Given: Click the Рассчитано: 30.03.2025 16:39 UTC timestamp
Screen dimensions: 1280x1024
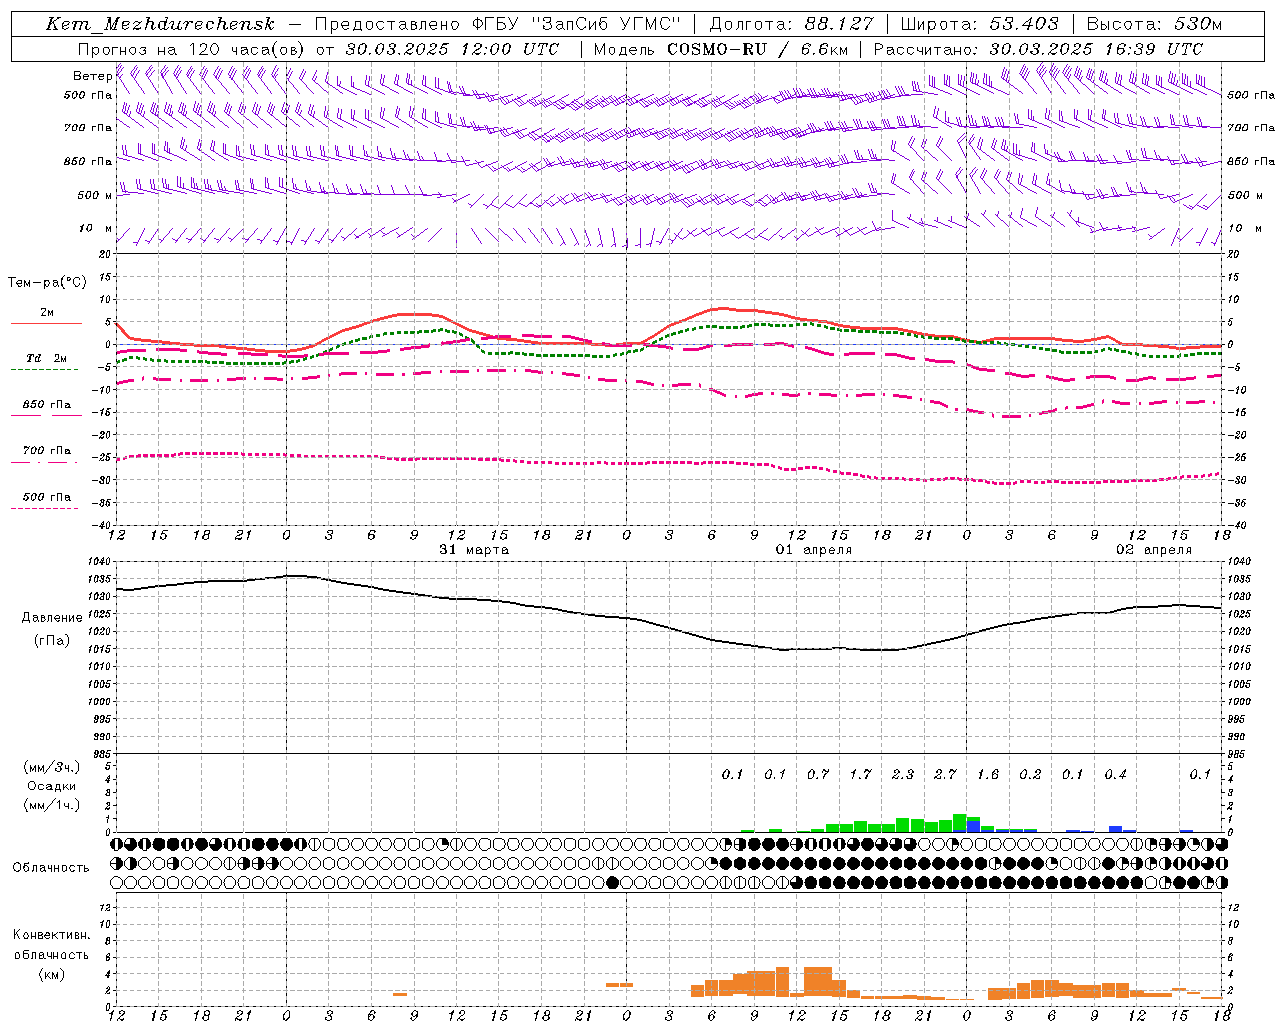Looking at the screenshot, I should [x=1038, y=49].
